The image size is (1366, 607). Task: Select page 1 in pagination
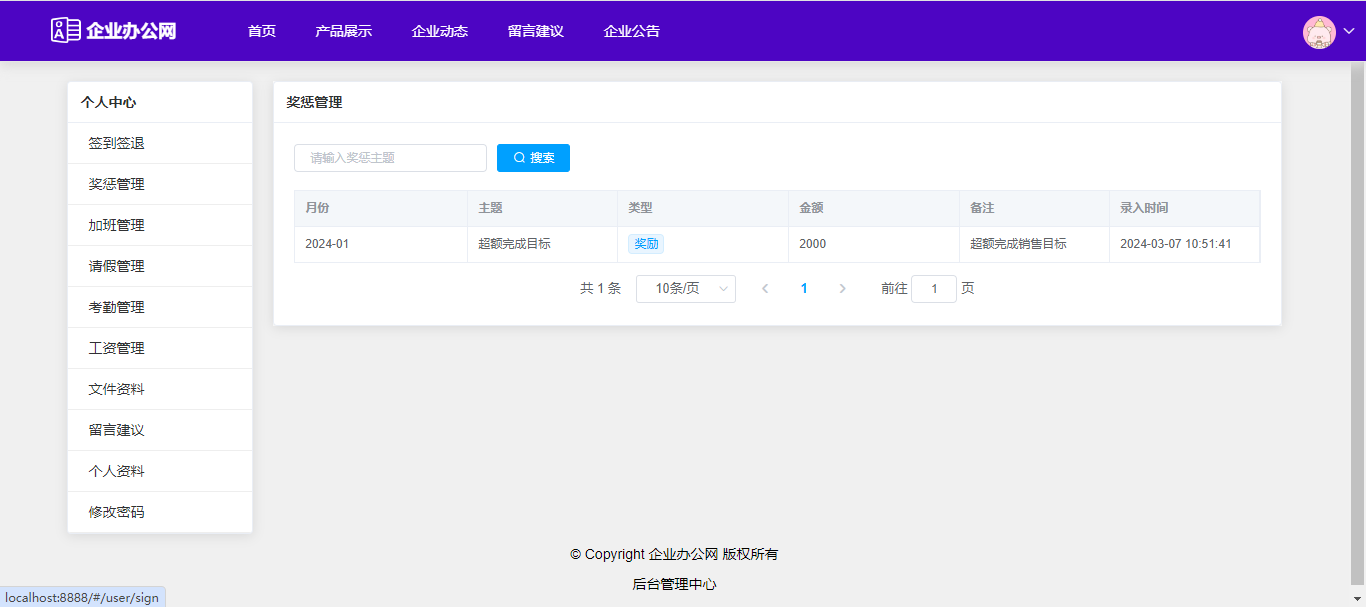point(804,289)
